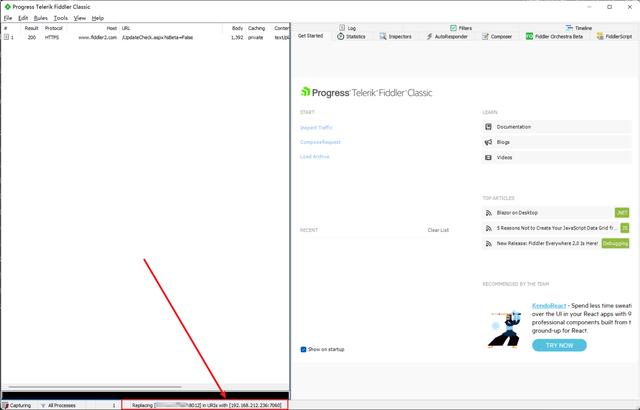Switch to the Inspectors tab
The height and width of the screenshot is (410, 640).
pyautogui.click(x=395, y=36)
